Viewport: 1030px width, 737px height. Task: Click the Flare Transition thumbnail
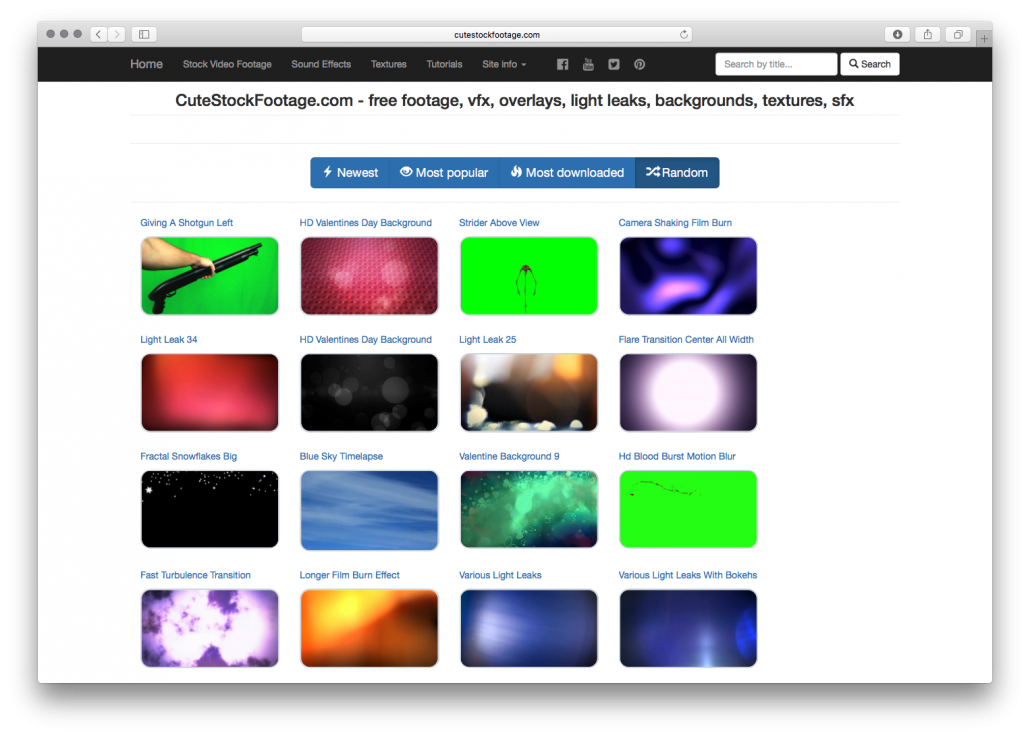pos(688,393)
